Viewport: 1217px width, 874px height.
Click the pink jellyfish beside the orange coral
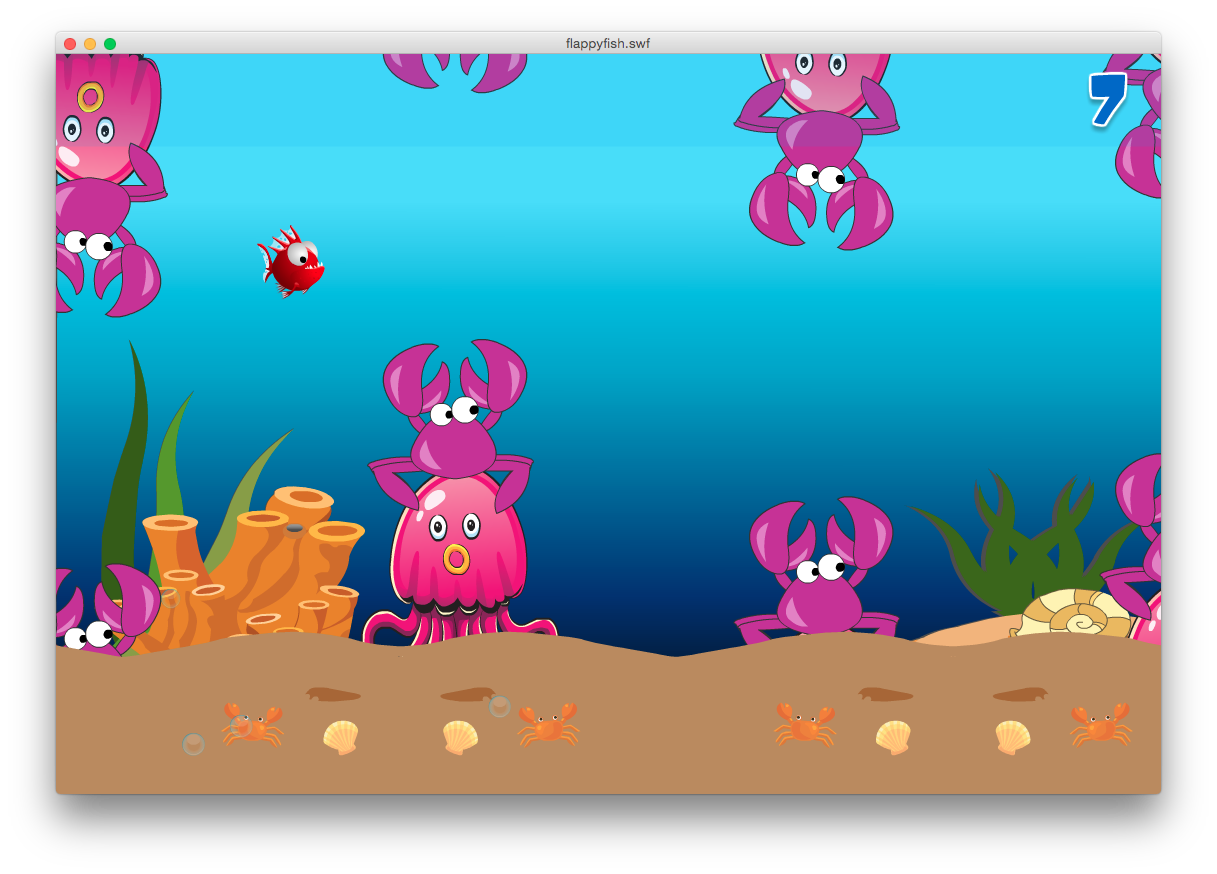[x=458, y=560]
